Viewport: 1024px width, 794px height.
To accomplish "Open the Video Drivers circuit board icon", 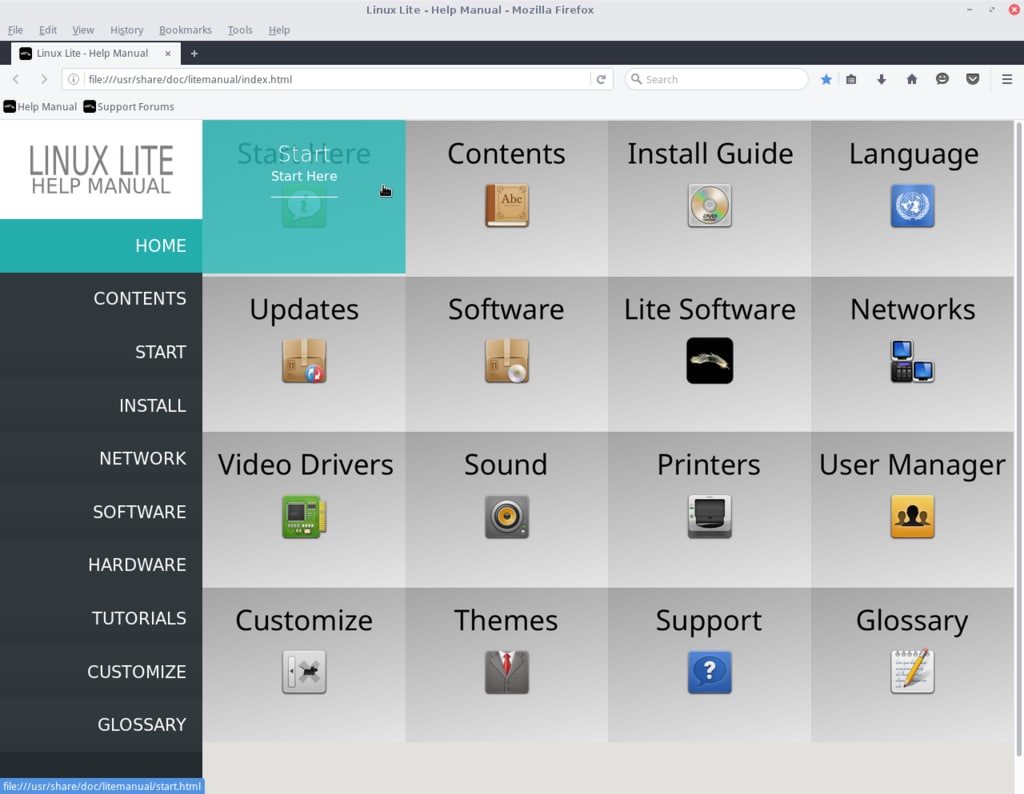I will (x=304, y=516).
